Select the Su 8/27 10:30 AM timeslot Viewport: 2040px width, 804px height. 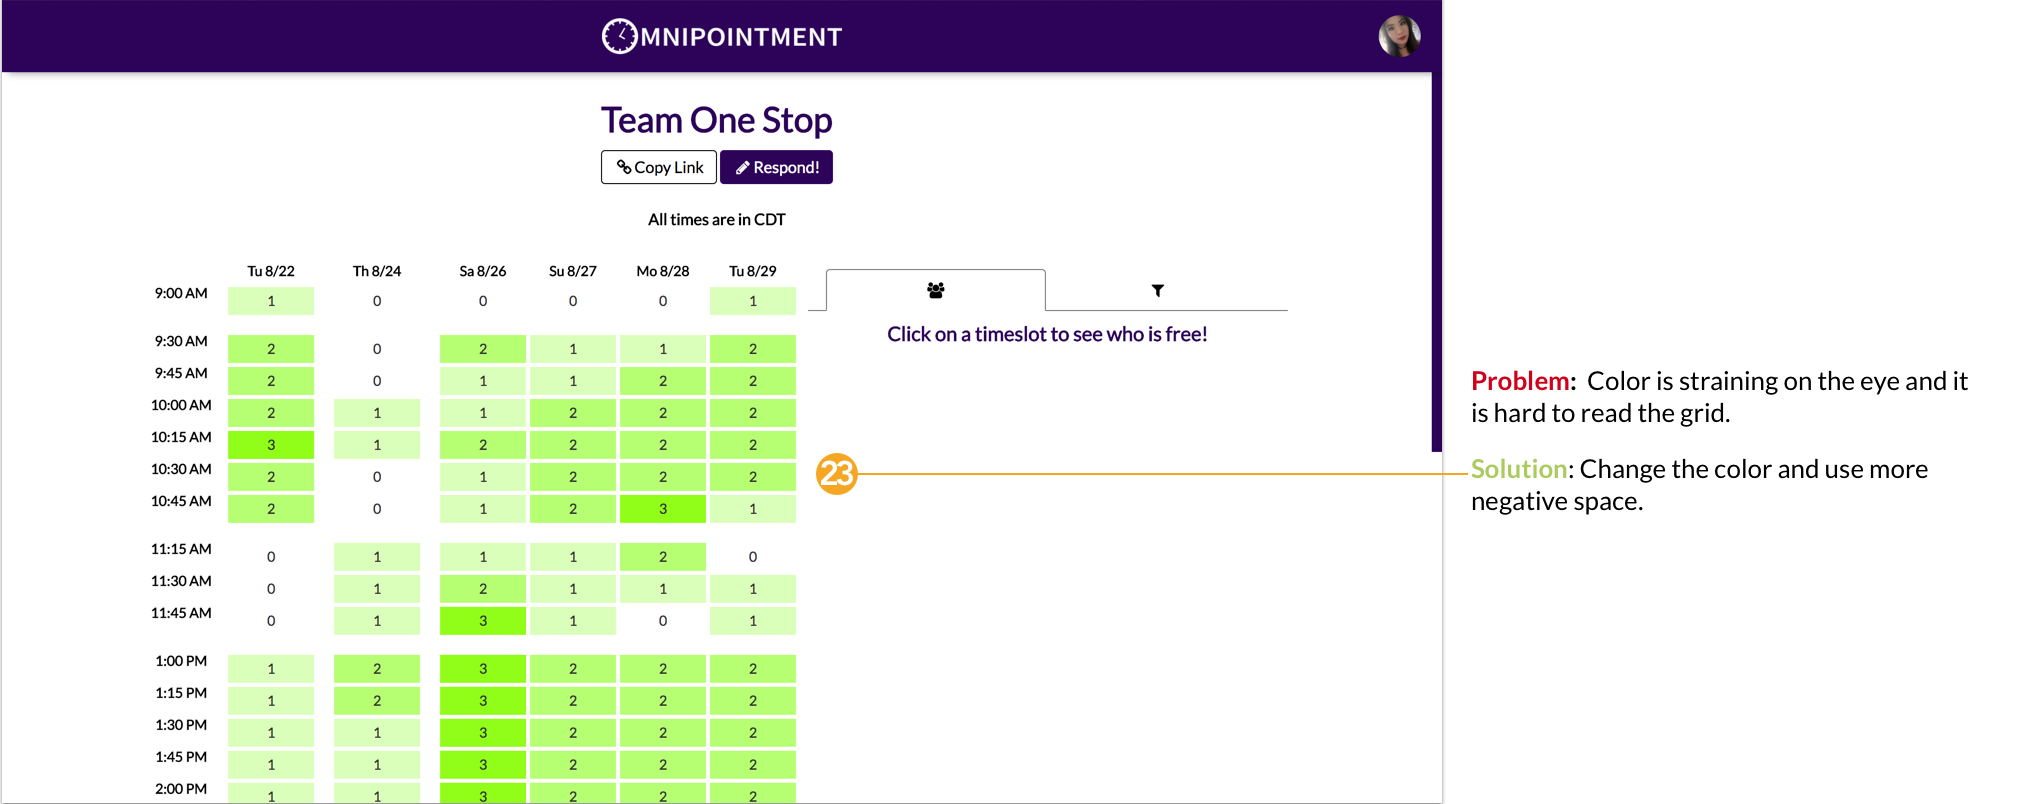[x=573, y=477]
